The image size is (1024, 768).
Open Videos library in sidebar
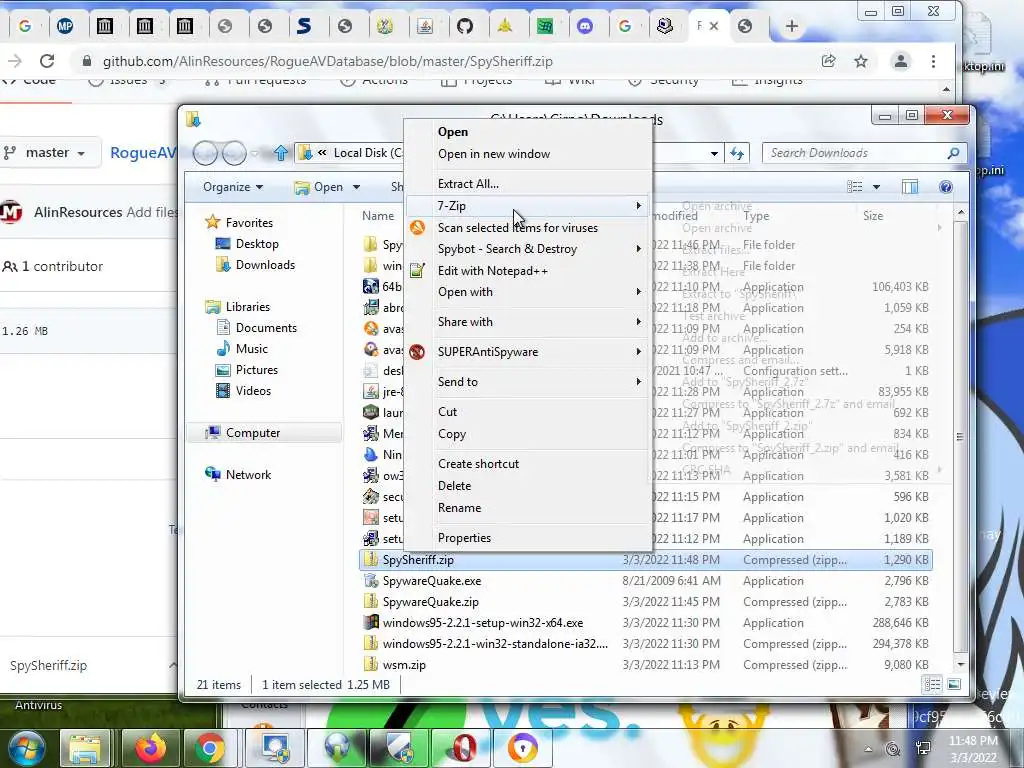click(244, 391)
